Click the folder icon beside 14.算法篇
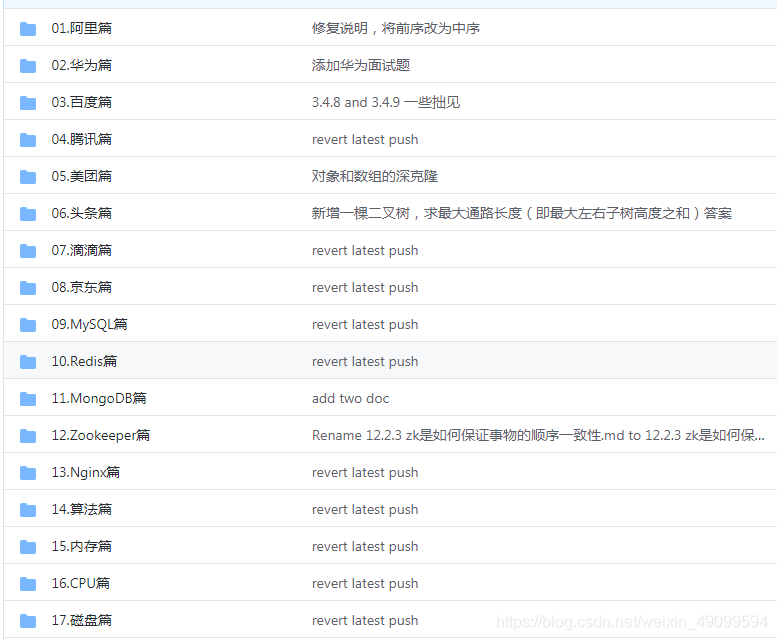The image size is (777, 640). click(28, 510)
